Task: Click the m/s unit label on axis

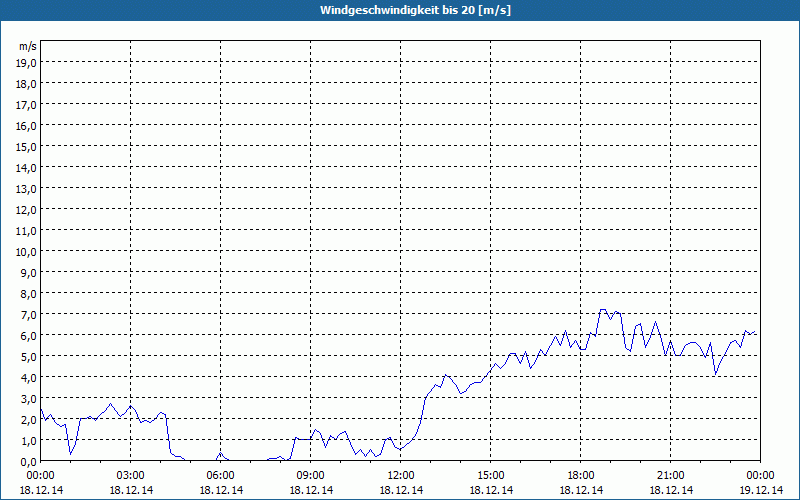Action: [28, 46]
